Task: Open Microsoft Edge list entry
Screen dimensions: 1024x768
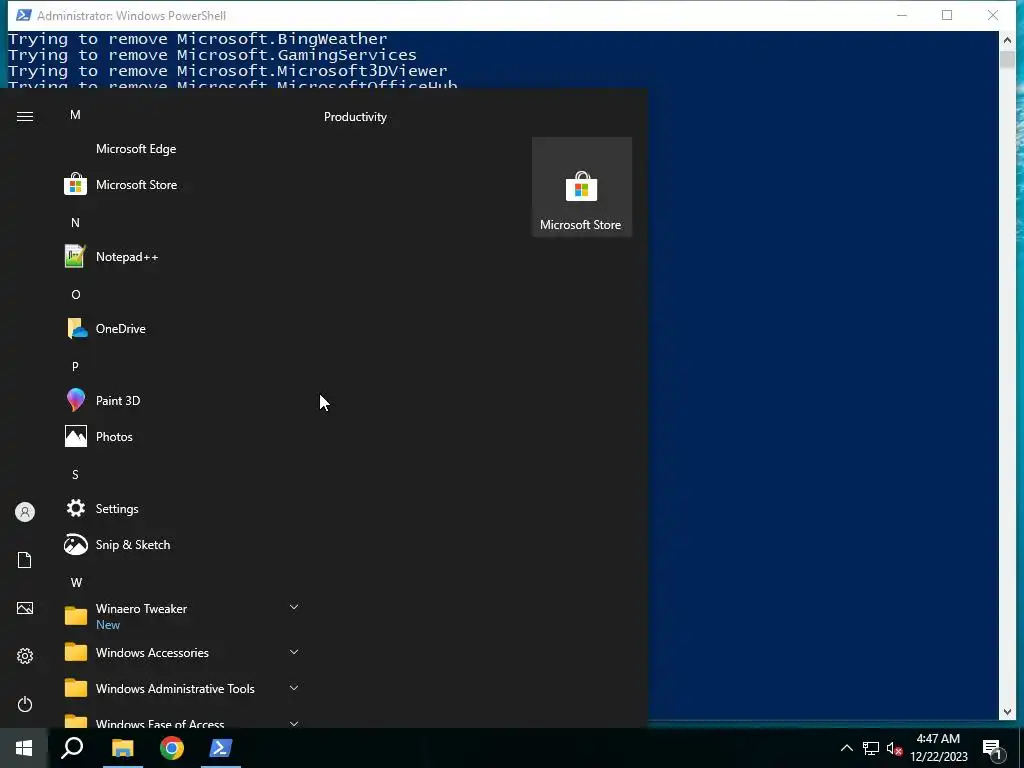Action: tap(181, 149)
